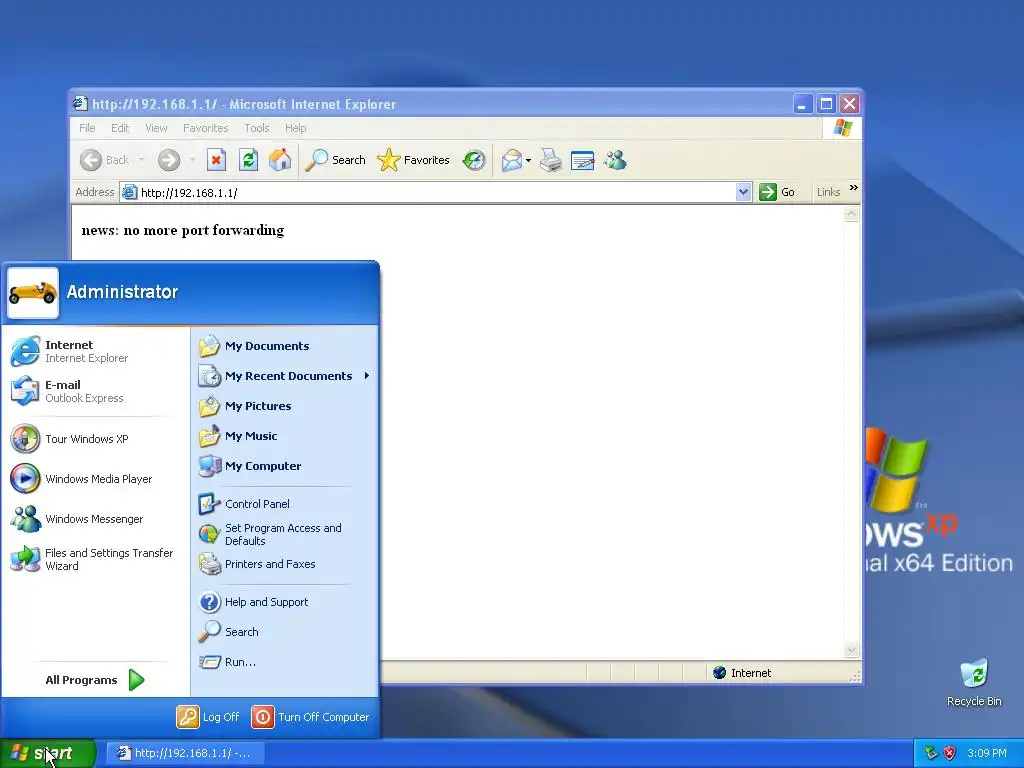Launch Messenger from the IE toolbar icon
Viewport: 1024px width, 768px height.
pyautogui.click(x=615, y=160)
